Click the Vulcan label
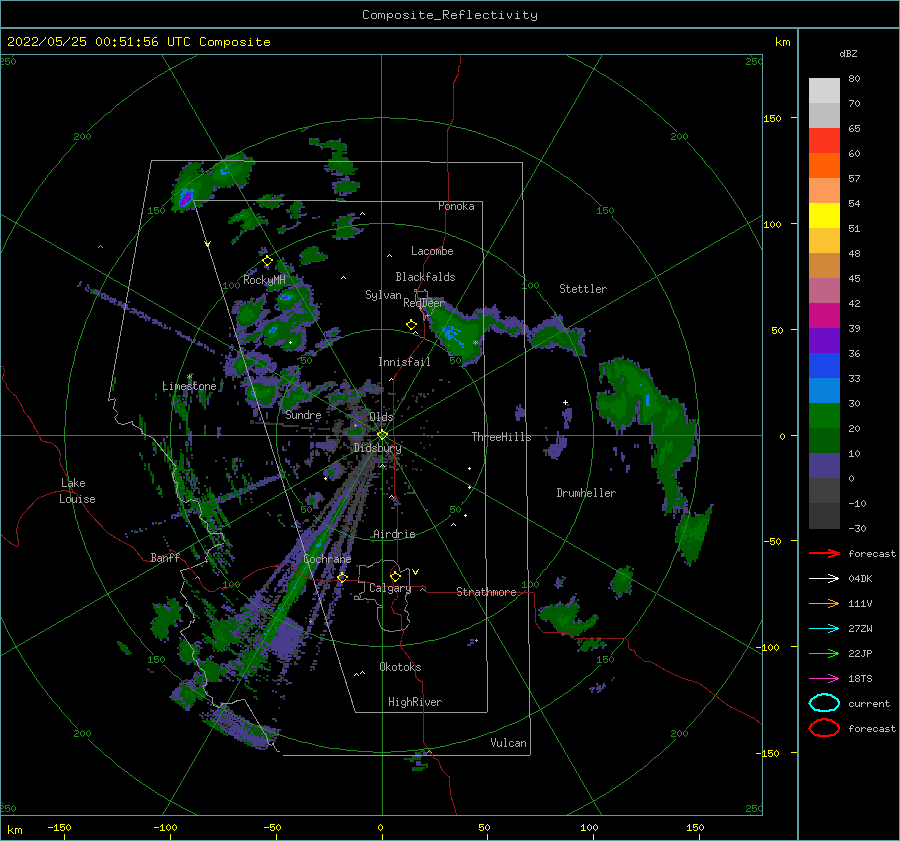This screenshot has width=900, height=841. coord(508,743)
